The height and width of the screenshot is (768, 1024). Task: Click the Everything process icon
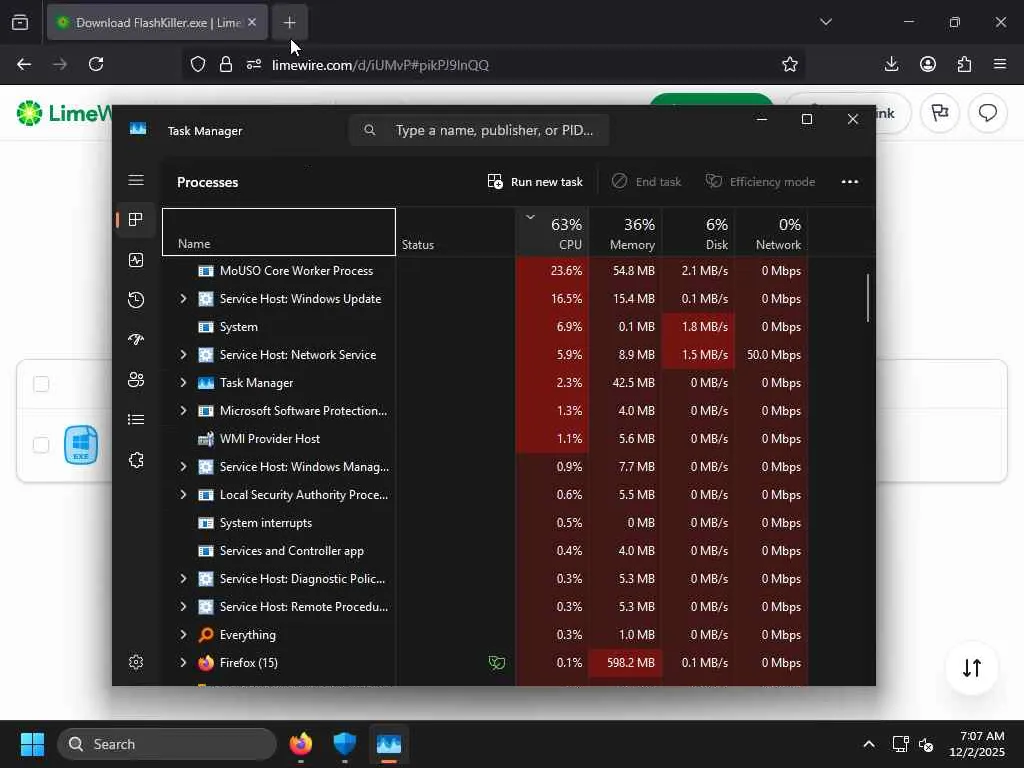click(206, 635)
